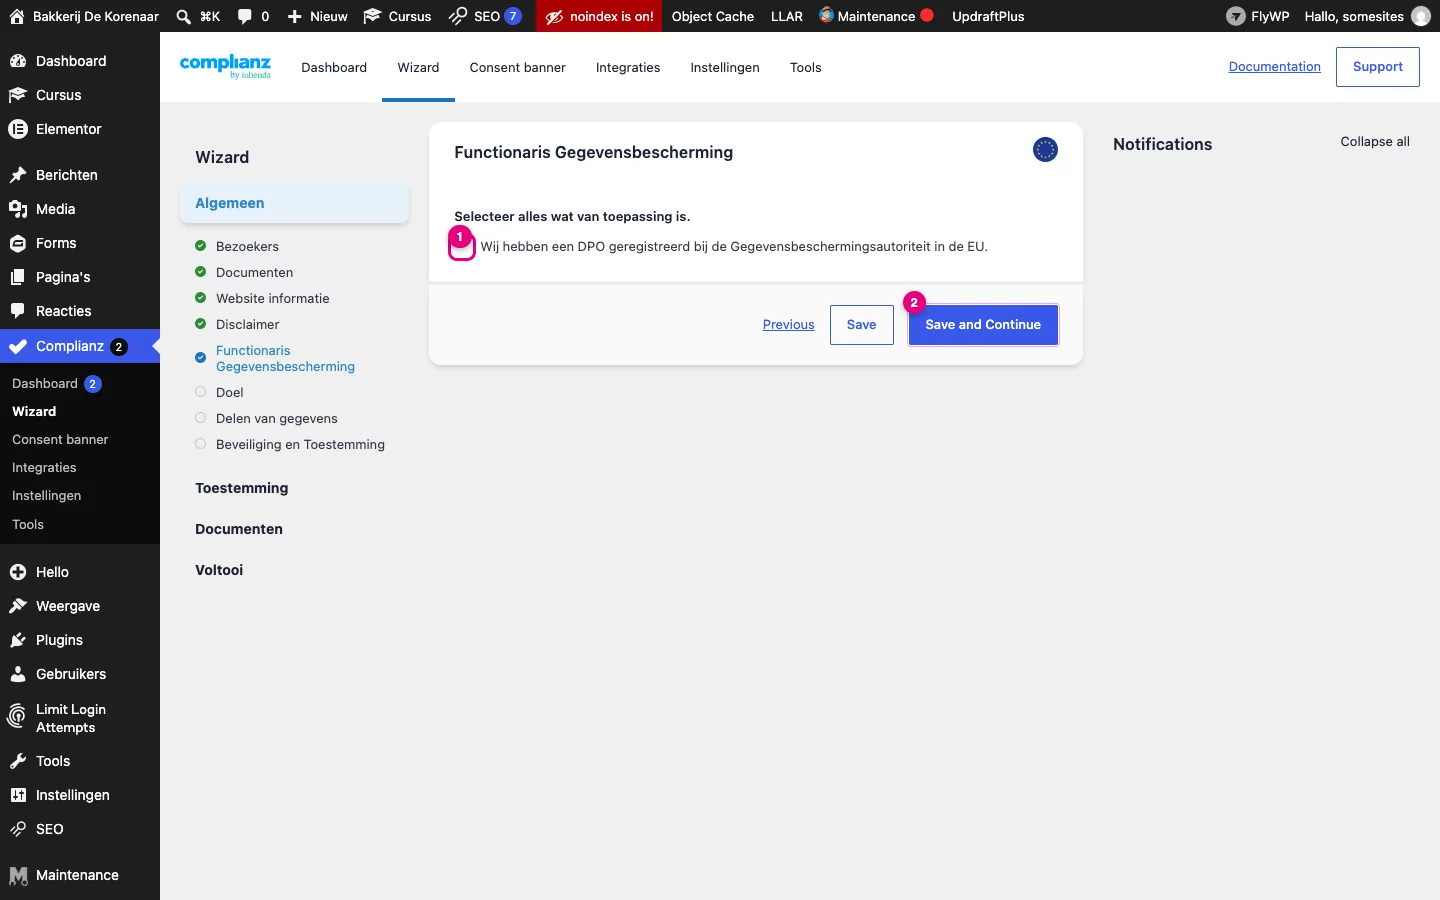Select the Algemeen wizard section
Image resolution: width=1440 pixels, height=900 pixels.
pyautogui.click(x=294, y=203)
